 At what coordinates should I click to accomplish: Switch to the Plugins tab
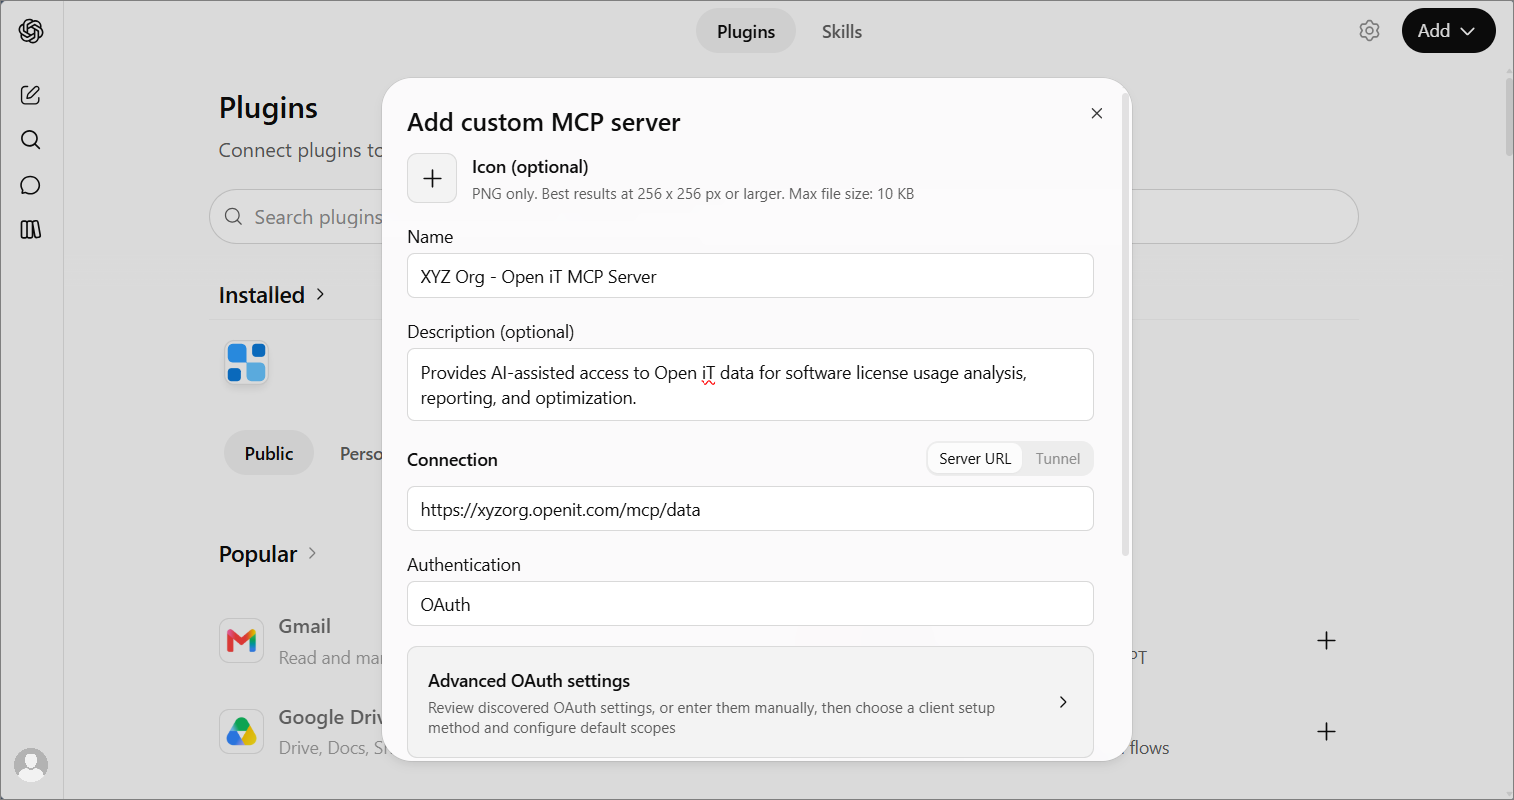(x=746, y=31)
